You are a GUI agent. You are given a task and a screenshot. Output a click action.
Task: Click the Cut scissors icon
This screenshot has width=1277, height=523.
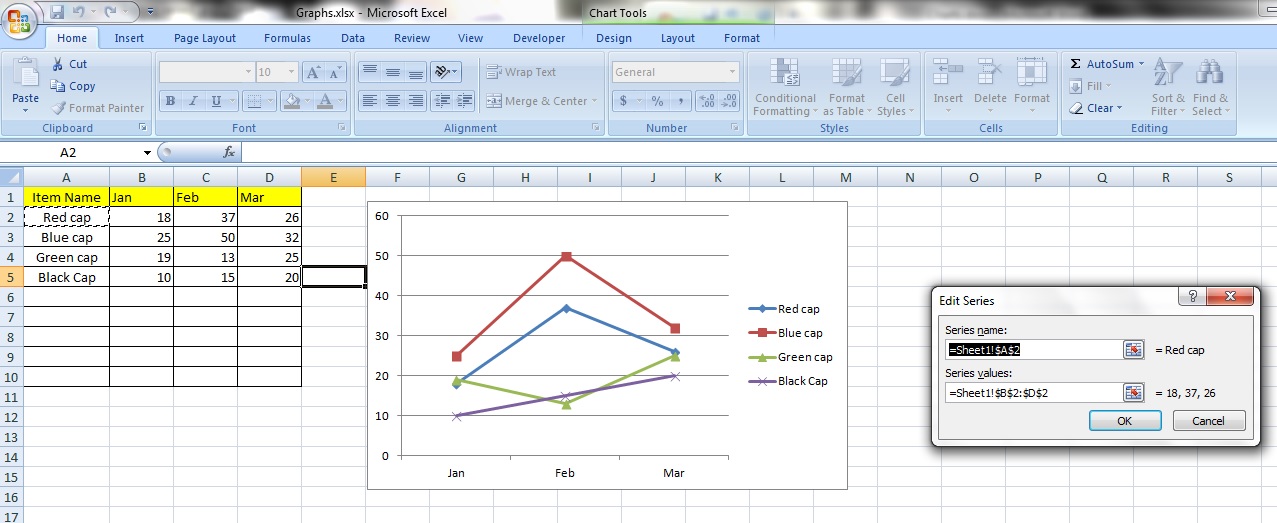pyautogui.click(x=58, y=64)
